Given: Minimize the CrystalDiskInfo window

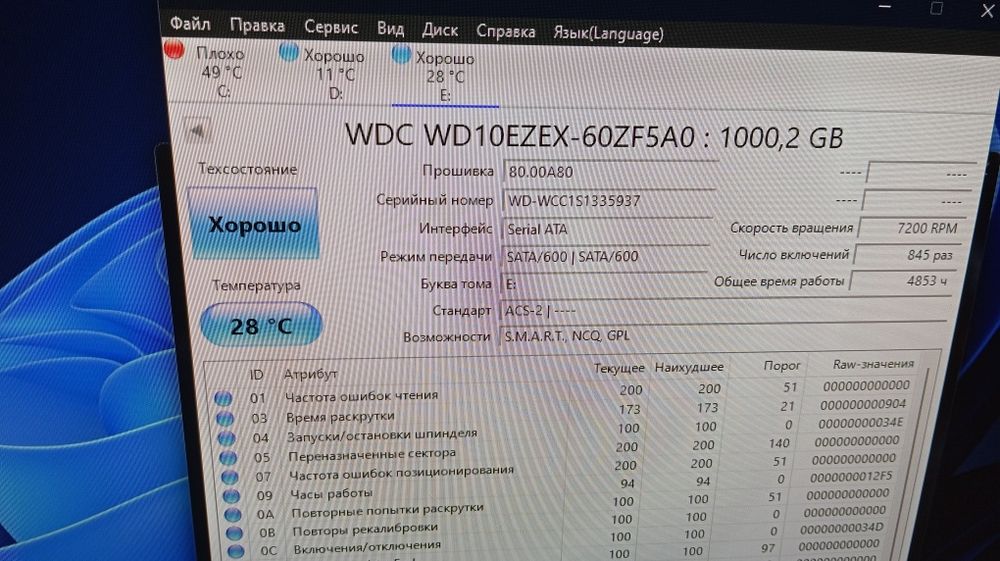Looking at the screenshot, I should point(885,6).
